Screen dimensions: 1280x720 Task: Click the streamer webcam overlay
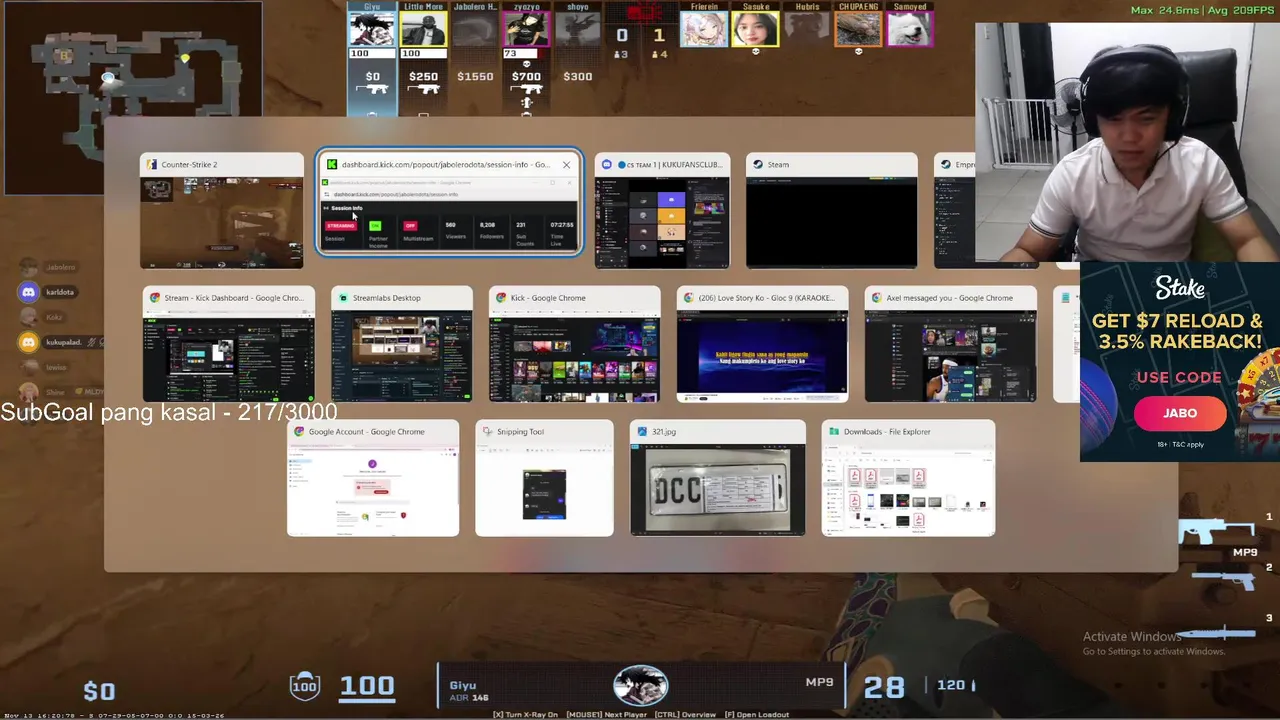click(1127, 142)
